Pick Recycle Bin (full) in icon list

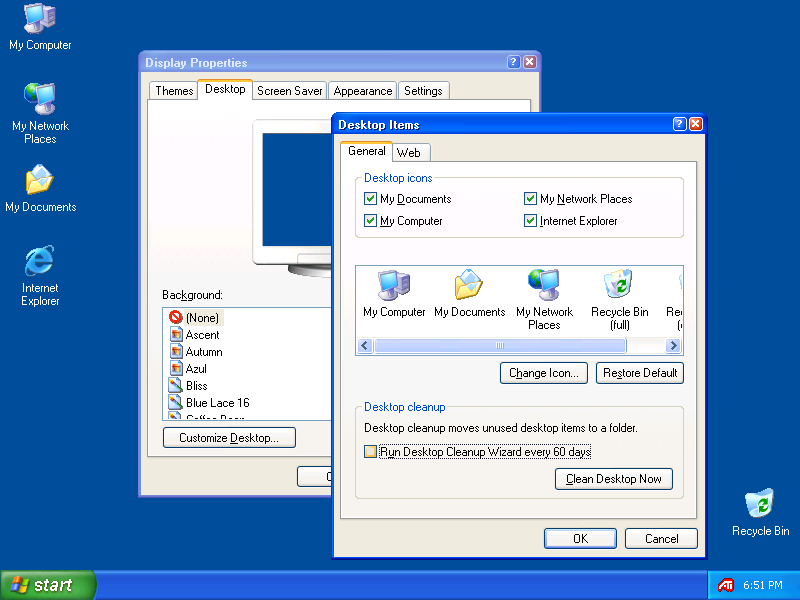619,300
